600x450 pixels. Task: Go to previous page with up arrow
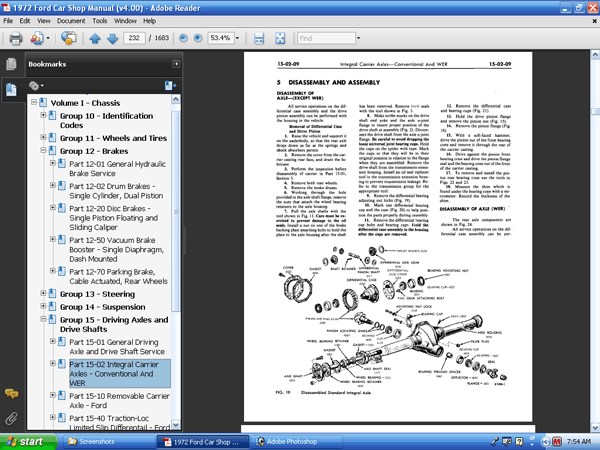(x=96, y=38)
